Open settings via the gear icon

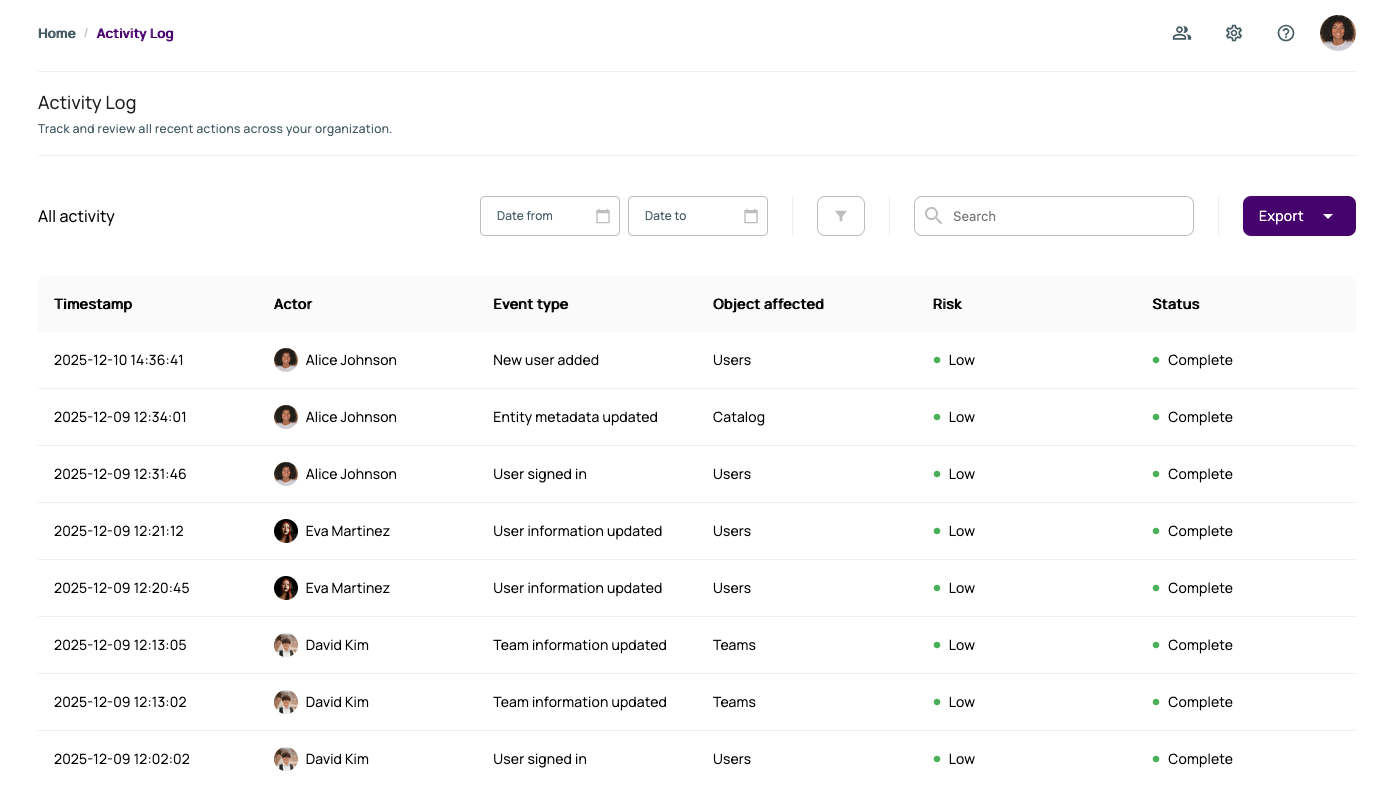tap(1234, 33)
